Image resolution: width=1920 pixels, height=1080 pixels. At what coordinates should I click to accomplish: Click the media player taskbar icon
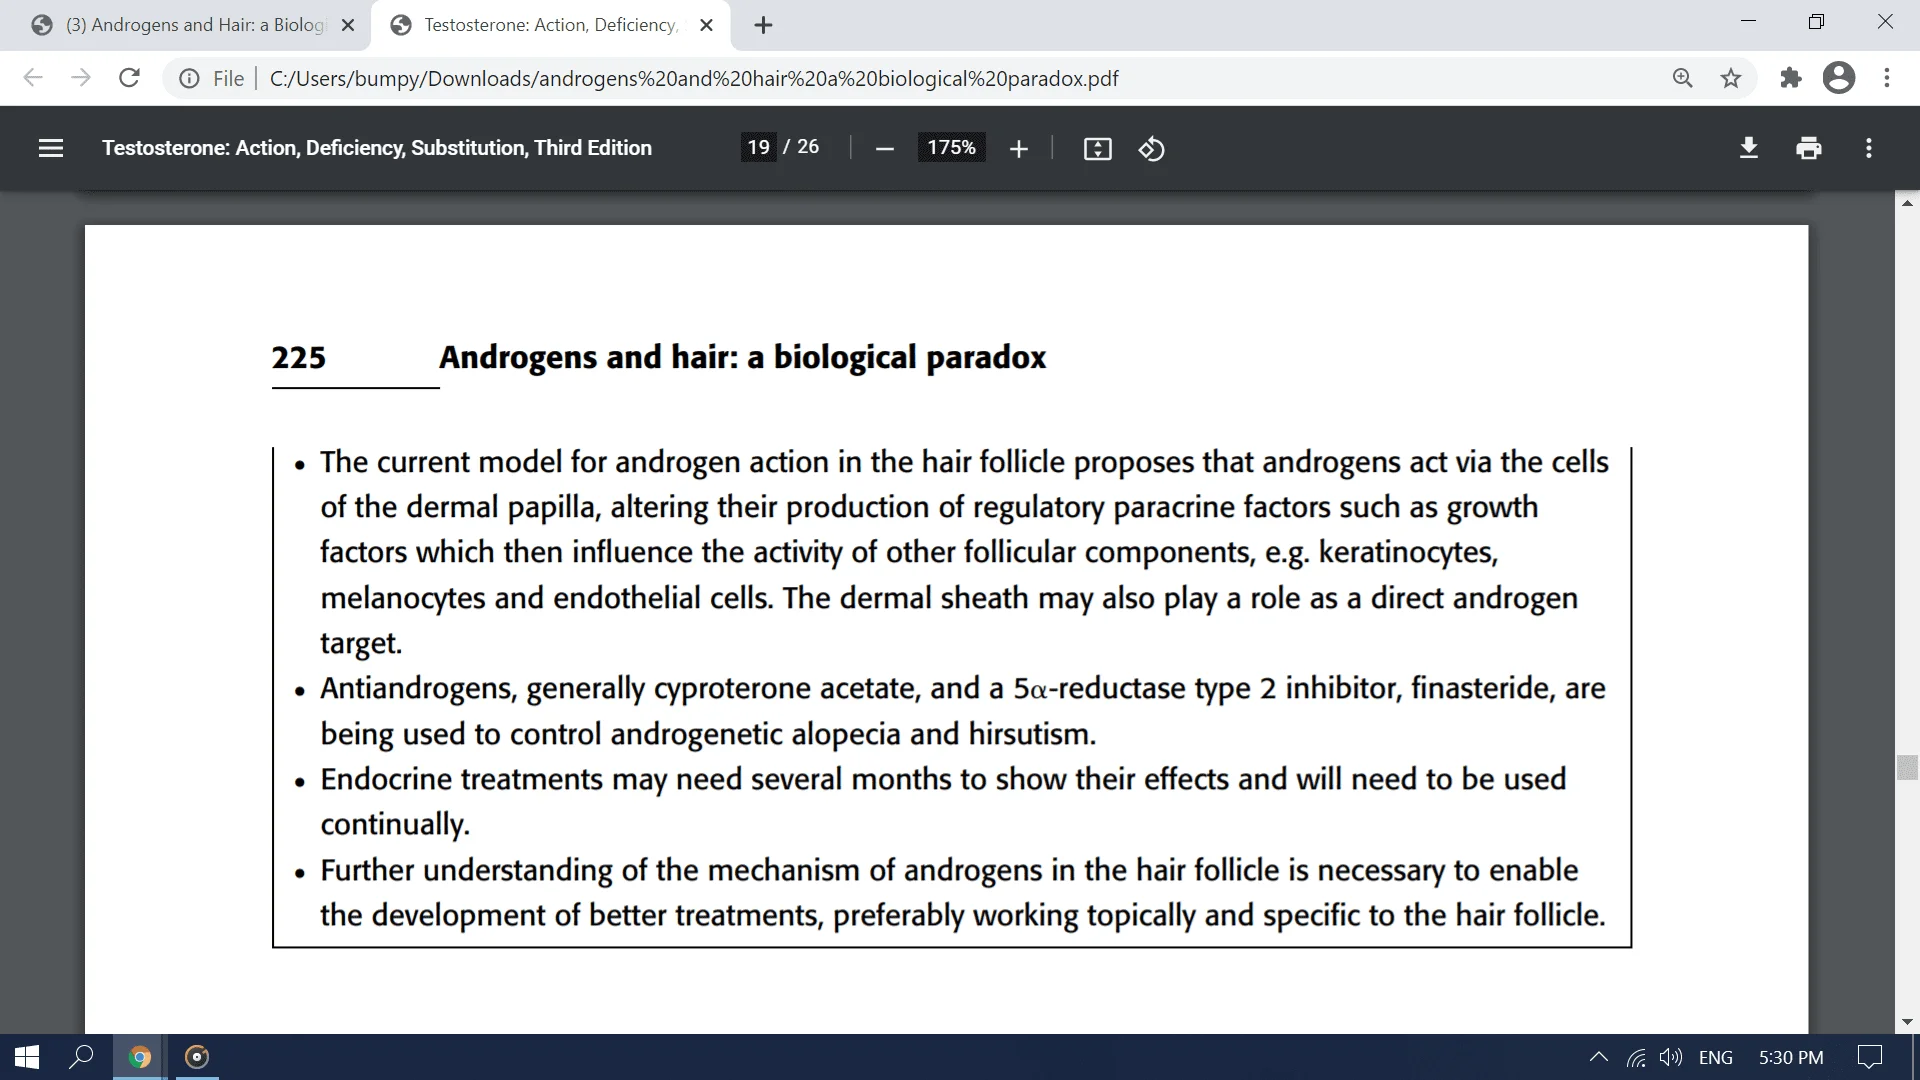(x=197, y=1057)
